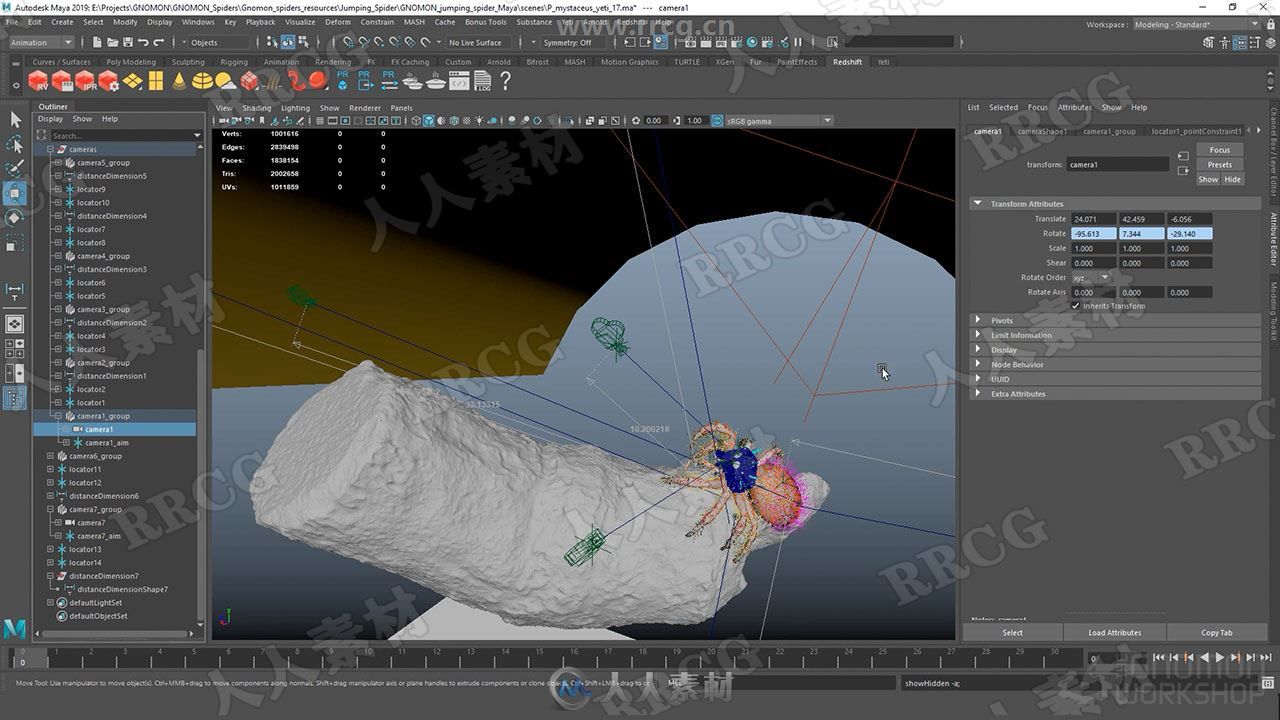
Task: Click the Redshift LOG shelf icon
Action: click(483, 81)
